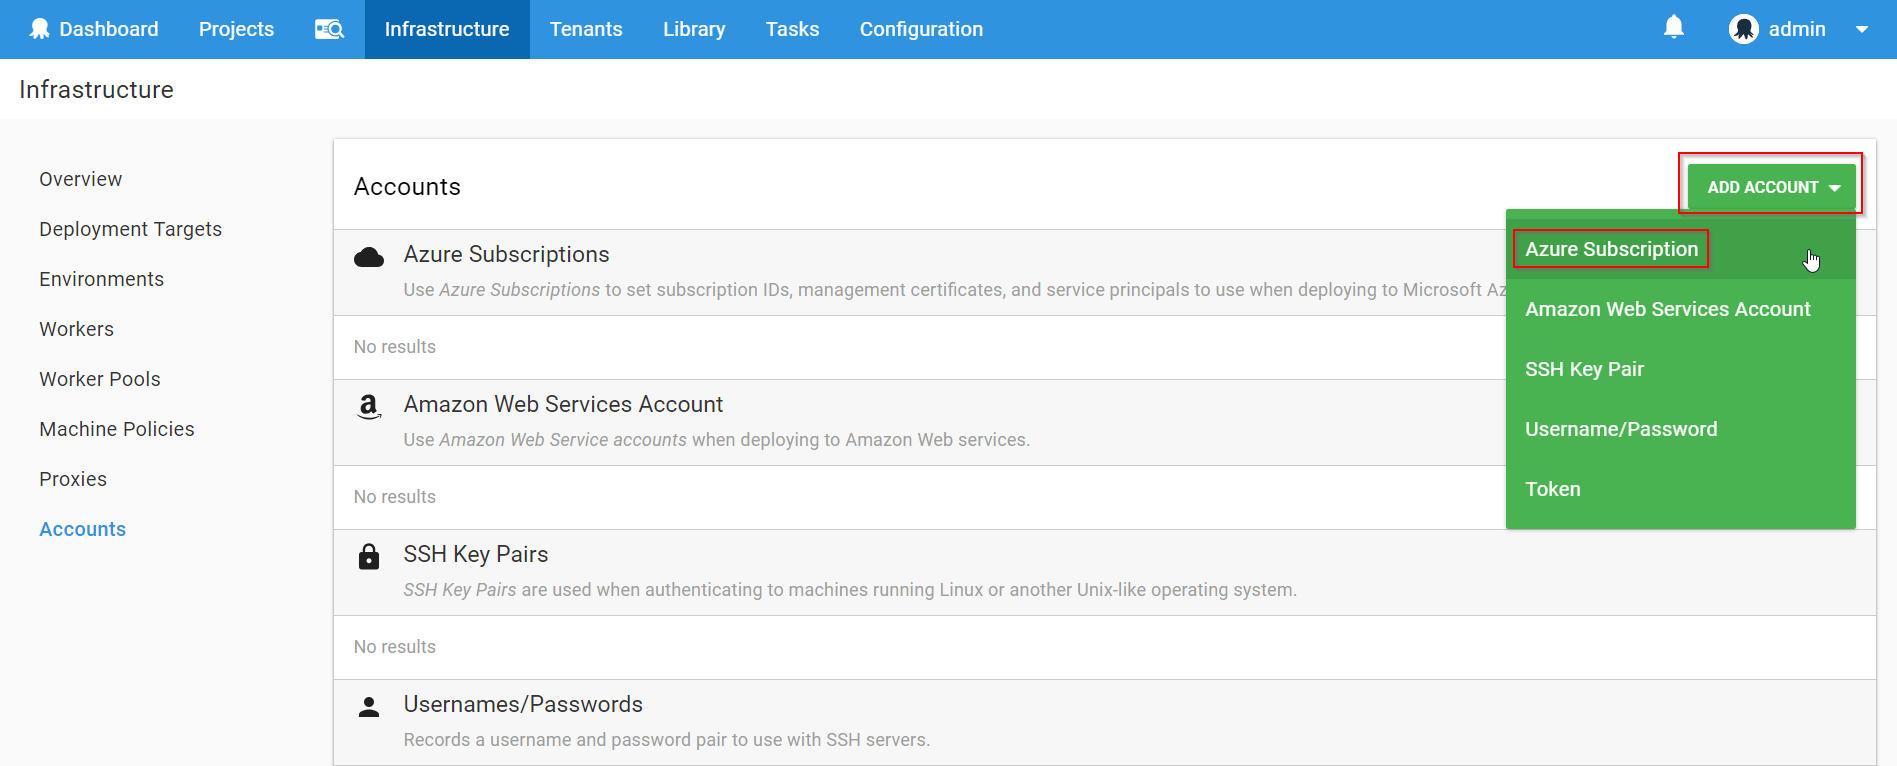The width and height of the screenshot is (1897, 766).
Task: Click the admin username label
Action: (1797, 29)
